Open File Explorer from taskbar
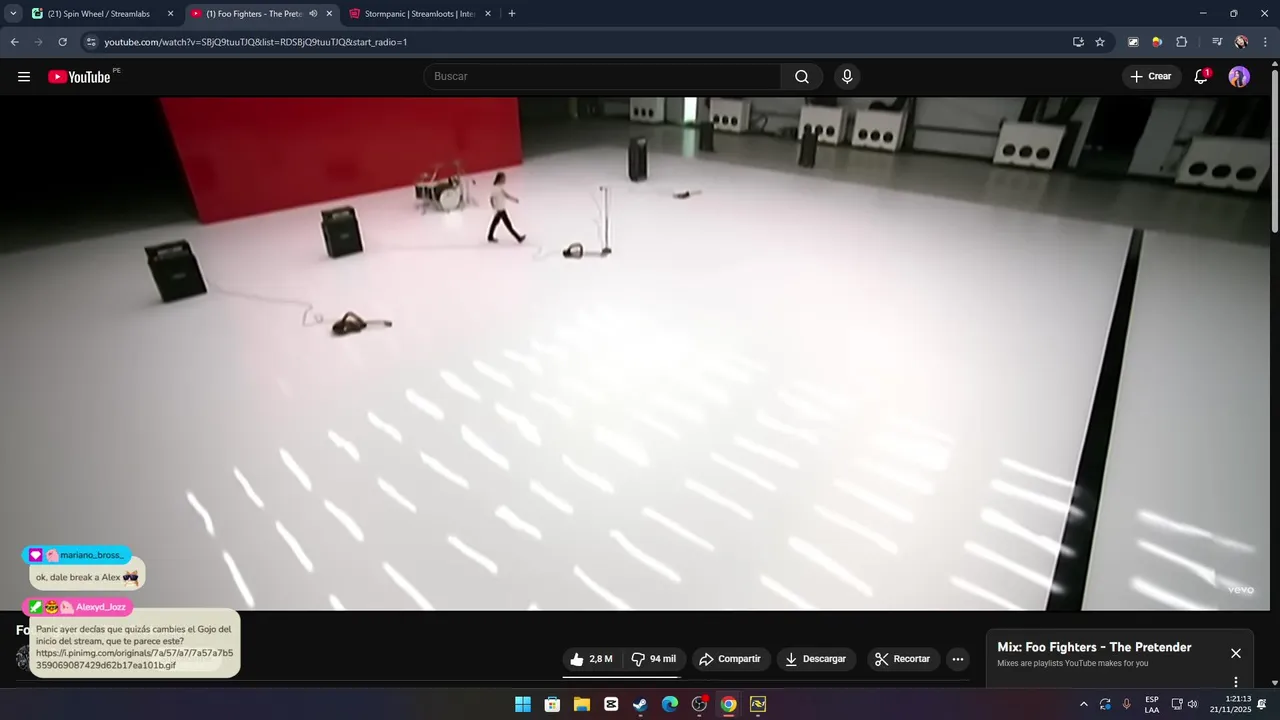The width and height of the screenshot is (1280, 720). coord(582,704)
